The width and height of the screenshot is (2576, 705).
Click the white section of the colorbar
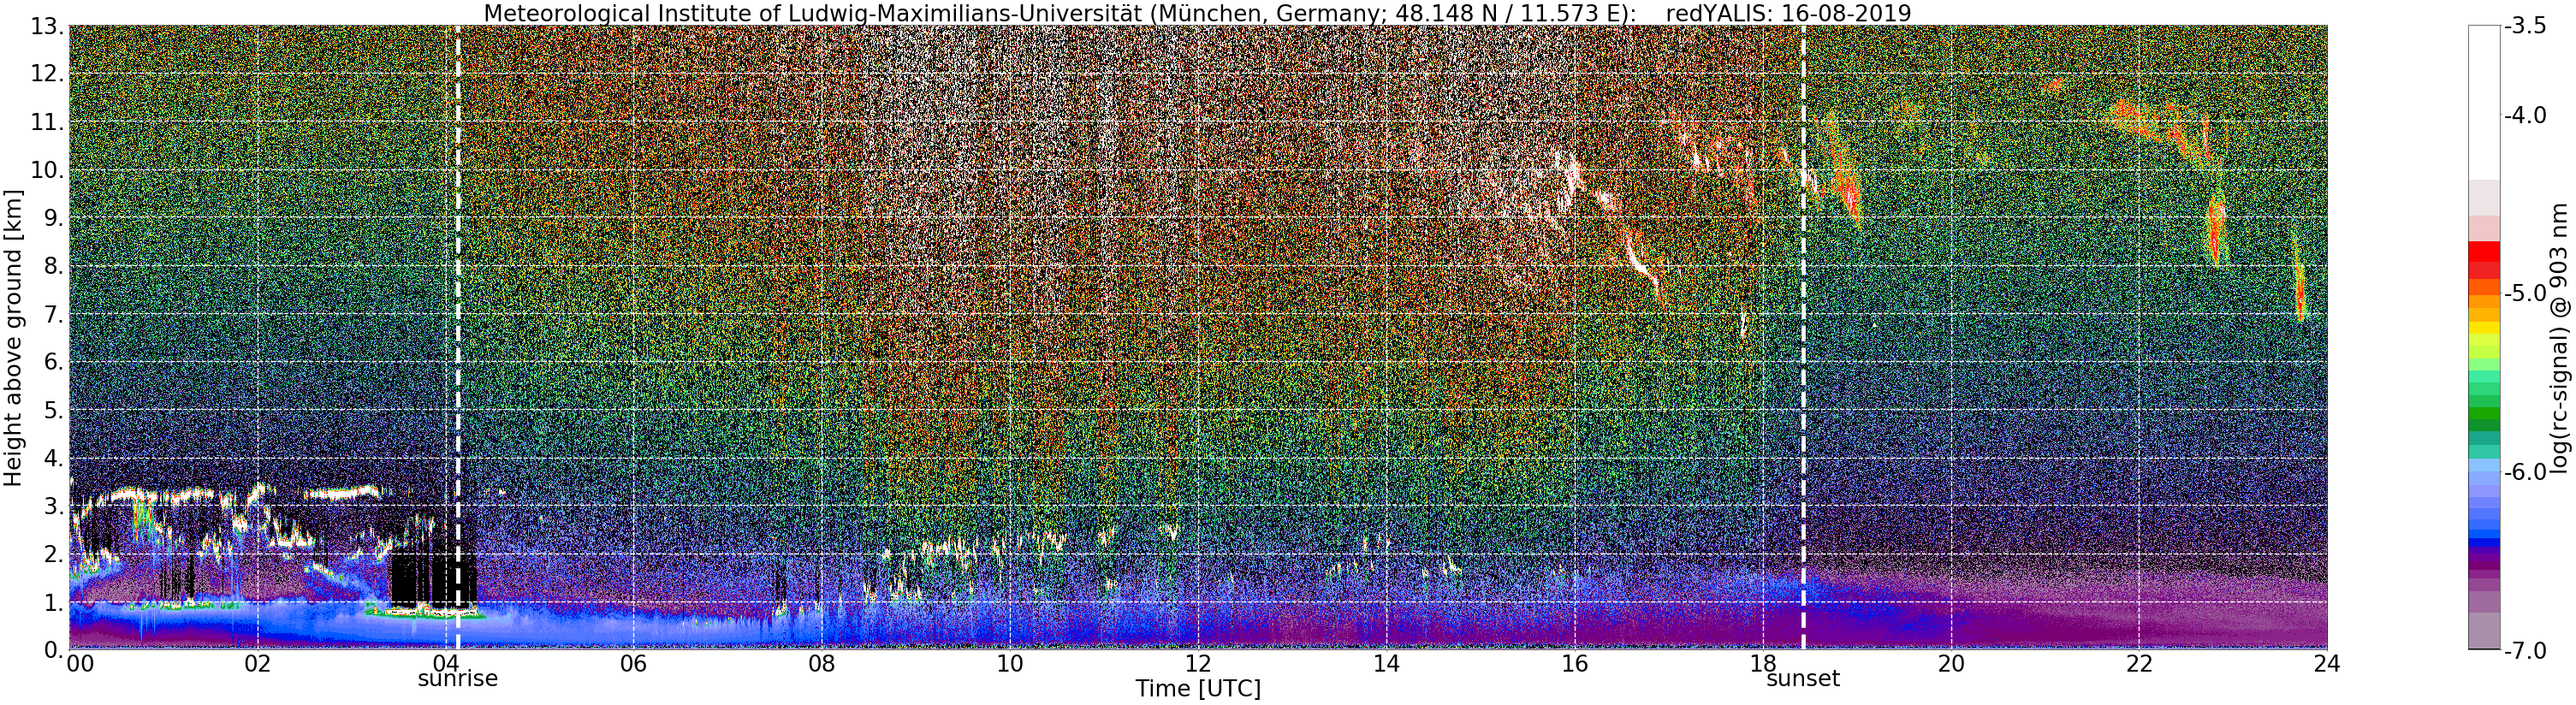pyautogui.click(x=2484, y=103)
